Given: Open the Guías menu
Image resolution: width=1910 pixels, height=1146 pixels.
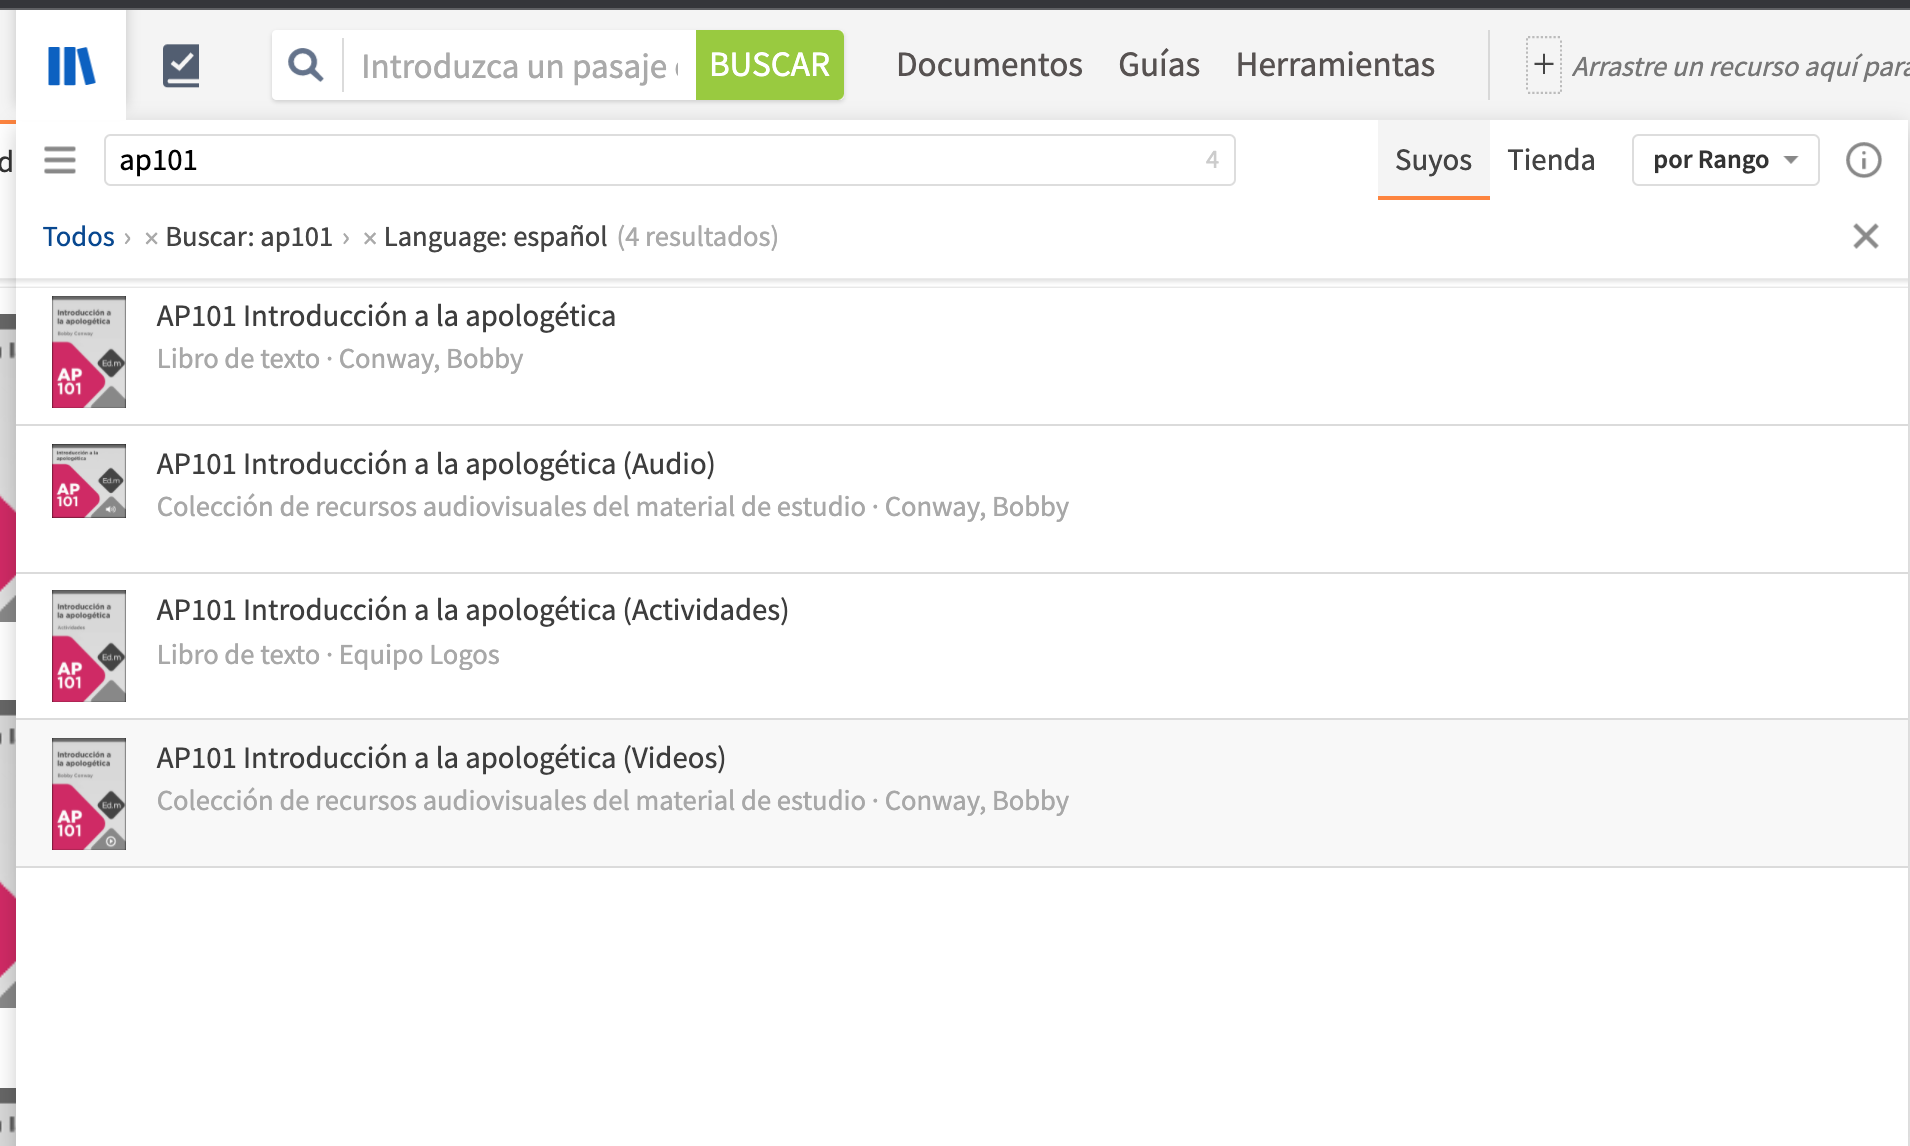Looking at the screenshot, I should tap(1159, 65).
